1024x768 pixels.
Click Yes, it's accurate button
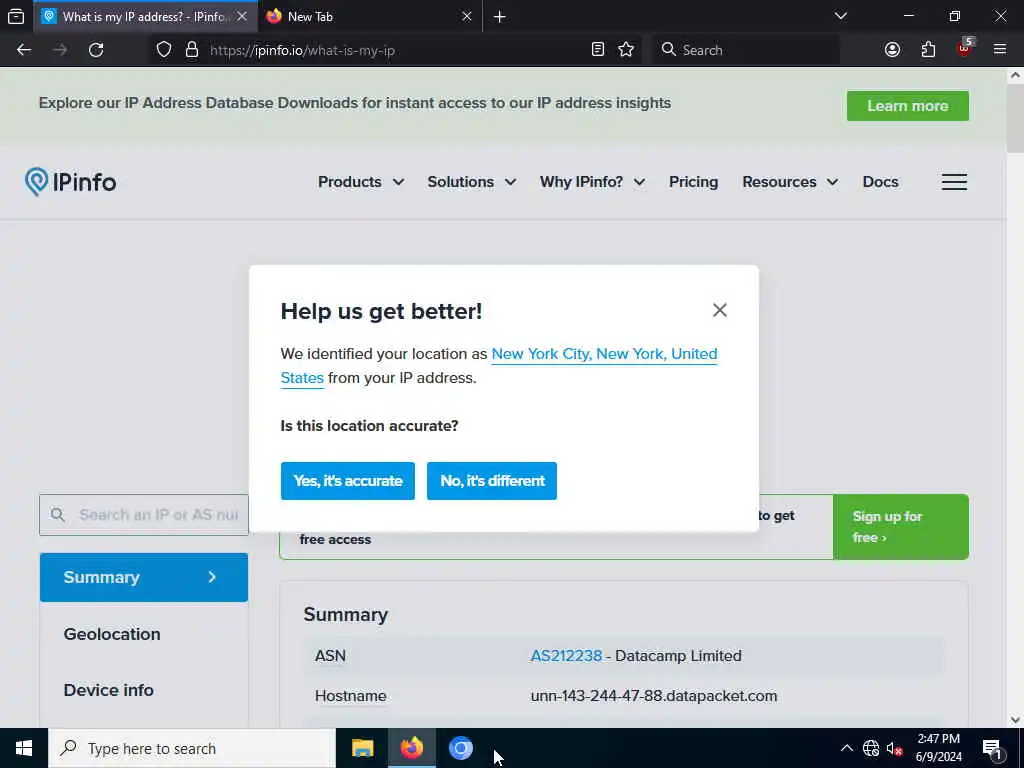click(x=347, y=481)
